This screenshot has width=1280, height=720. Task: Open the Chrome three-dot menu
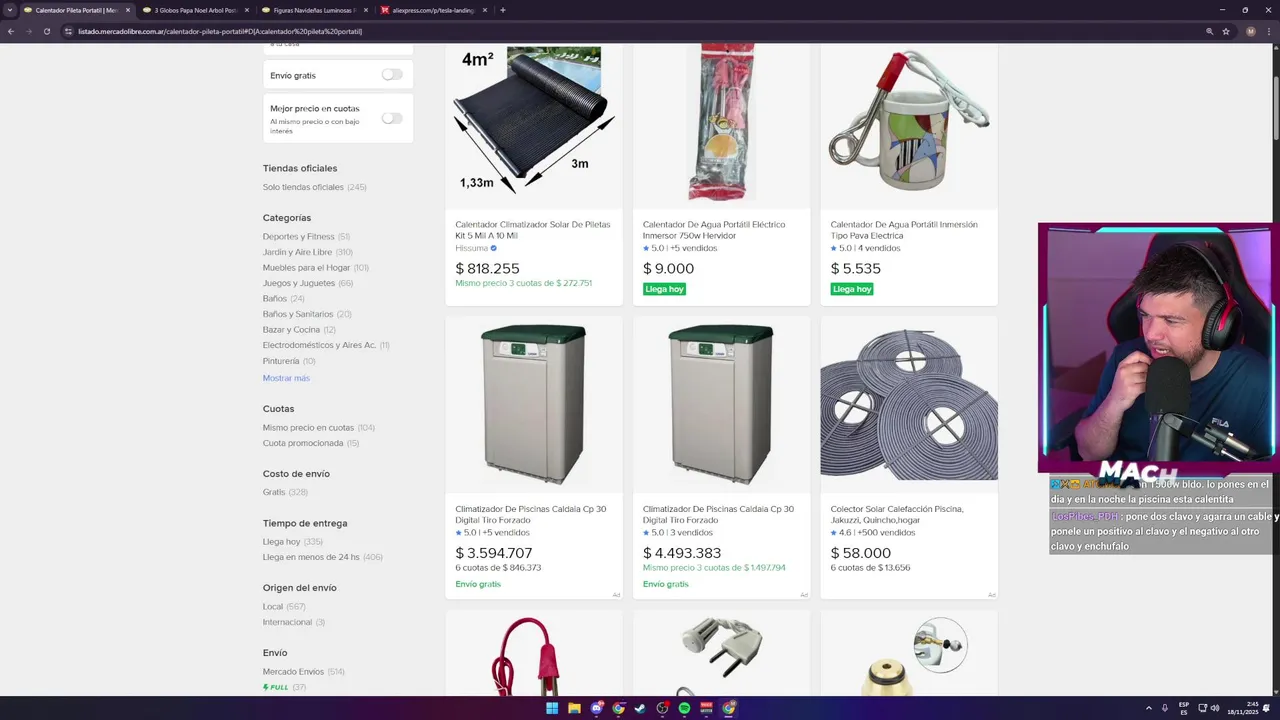pyautogui.click(x=1268, y=31)
